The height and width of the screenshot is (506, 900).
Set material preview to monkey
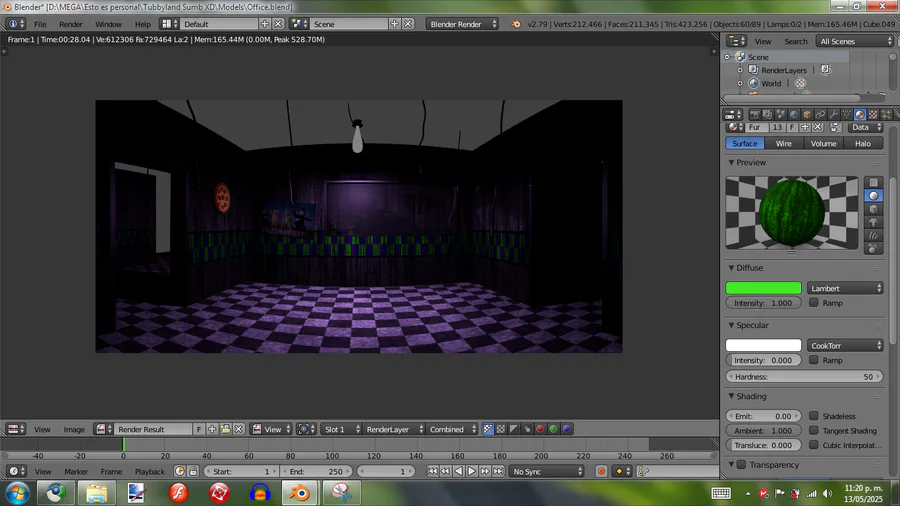click(x=873, y=222)
